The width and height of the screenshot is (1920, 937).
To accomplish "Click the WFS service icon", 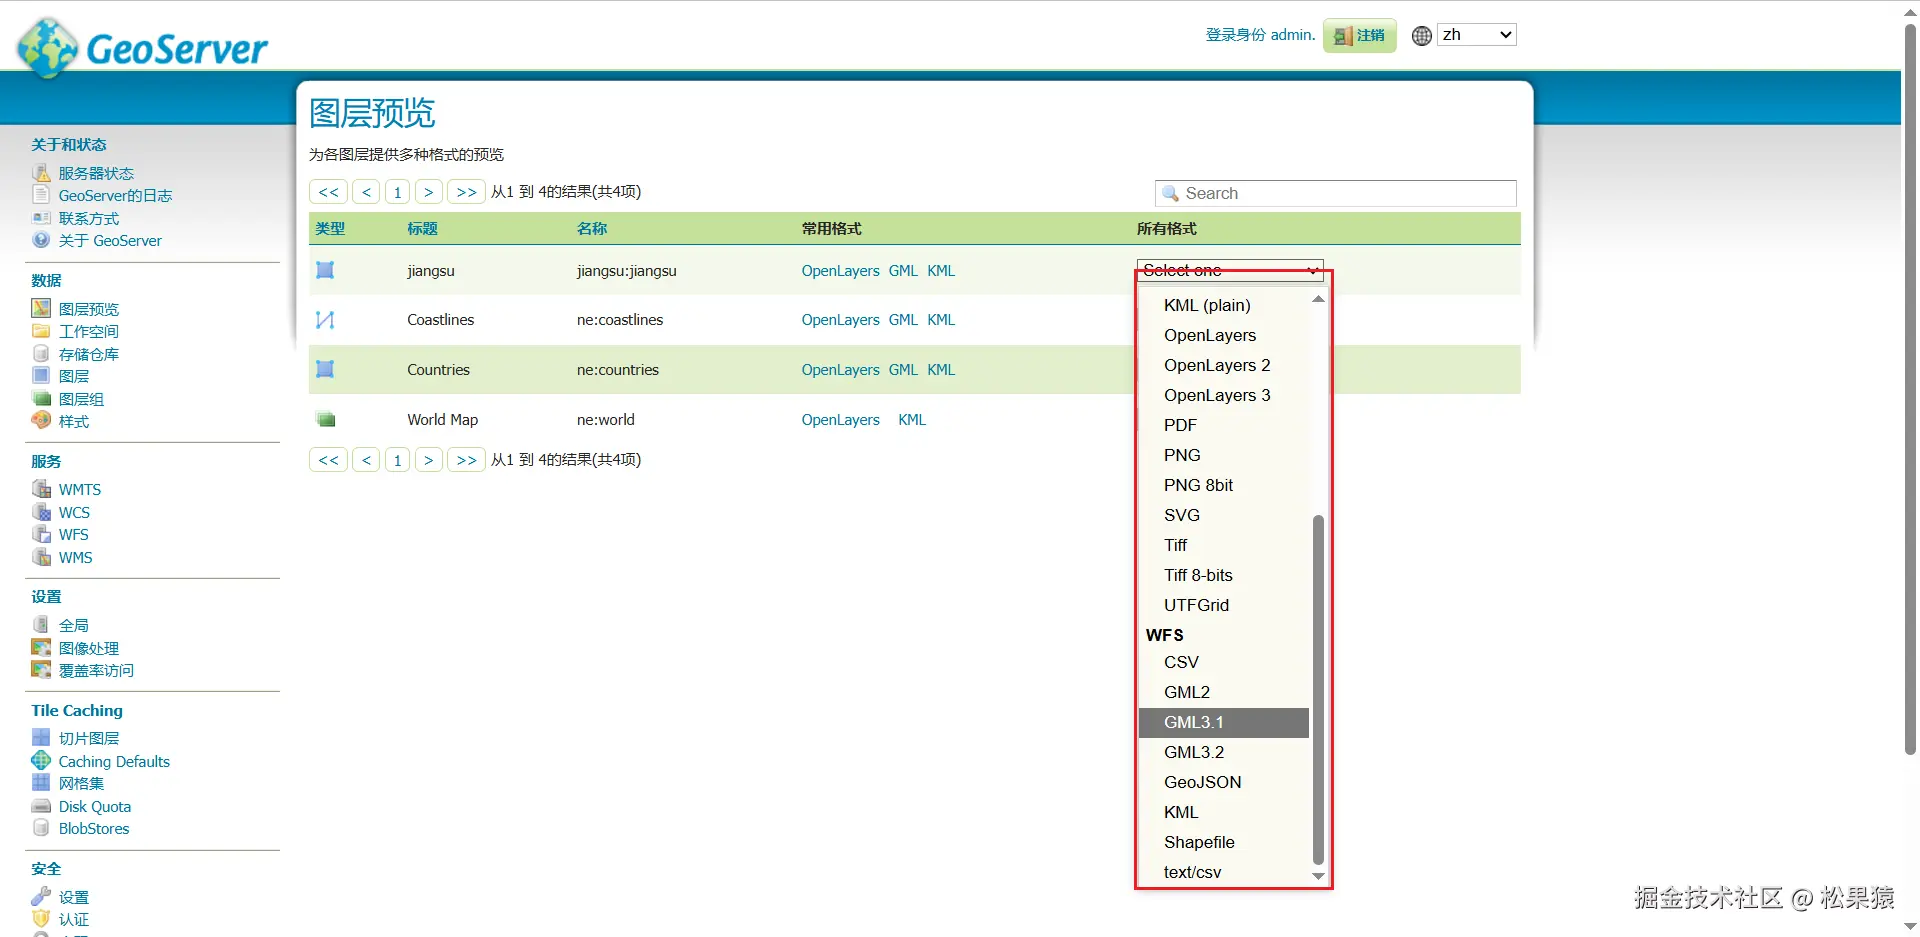I will (41, 534).
